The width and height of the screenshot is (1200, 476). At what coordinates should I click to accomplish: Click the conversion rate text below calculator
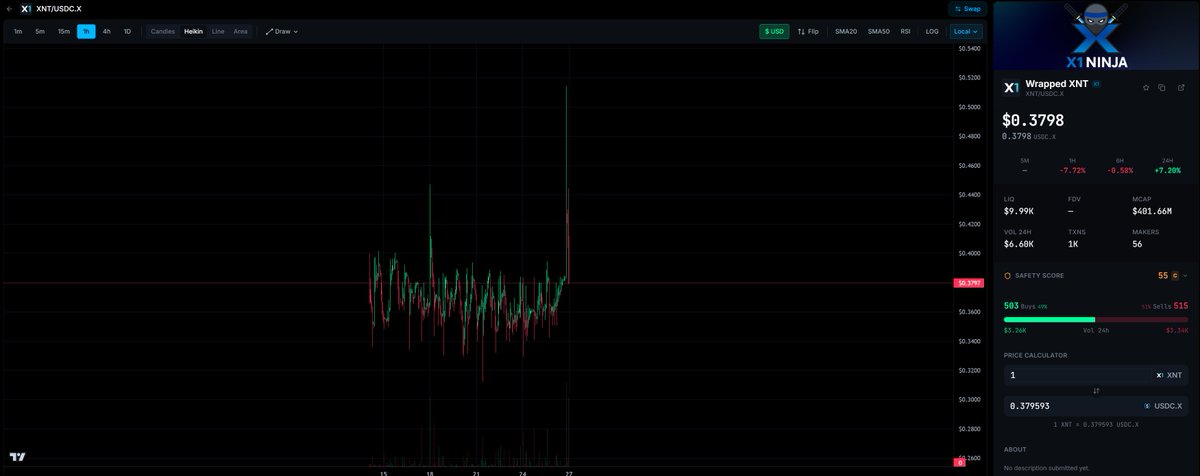click(x=1096, y=425)
